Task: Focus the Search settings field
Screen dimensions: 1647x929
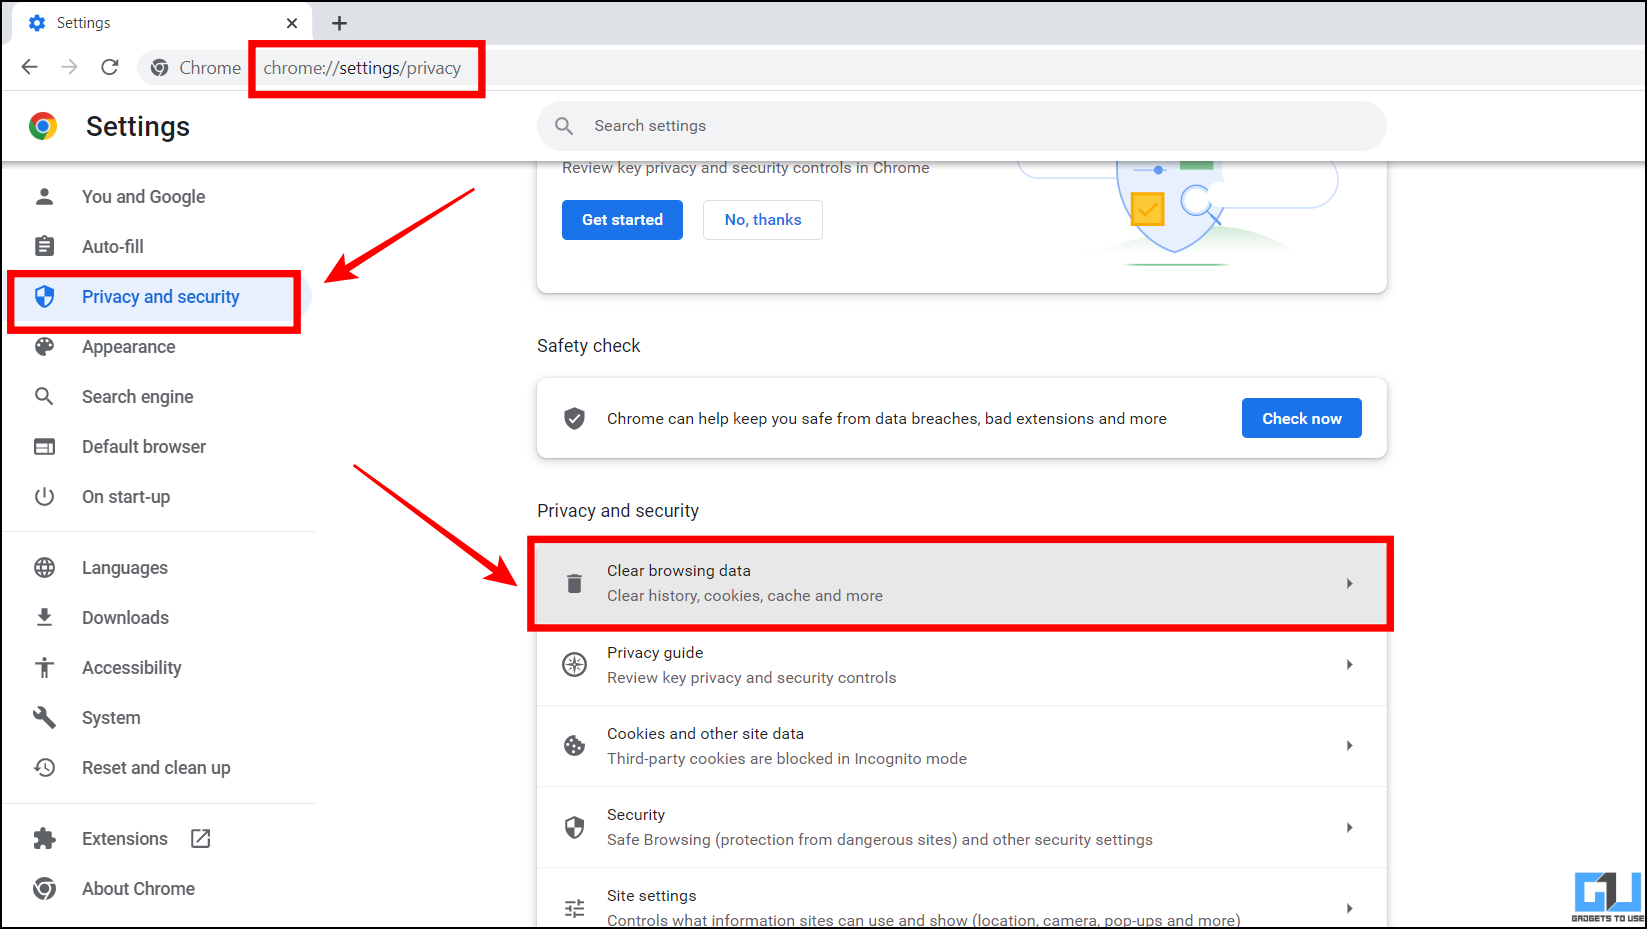Action: click(x=961, y=126)
